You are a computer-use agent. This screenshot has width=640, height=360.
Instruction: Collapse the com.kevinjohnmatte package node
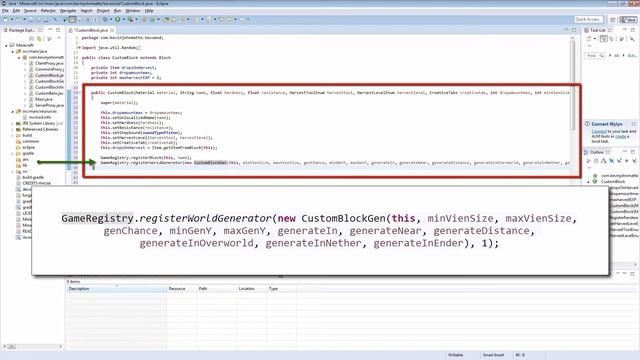coord(19,58)
